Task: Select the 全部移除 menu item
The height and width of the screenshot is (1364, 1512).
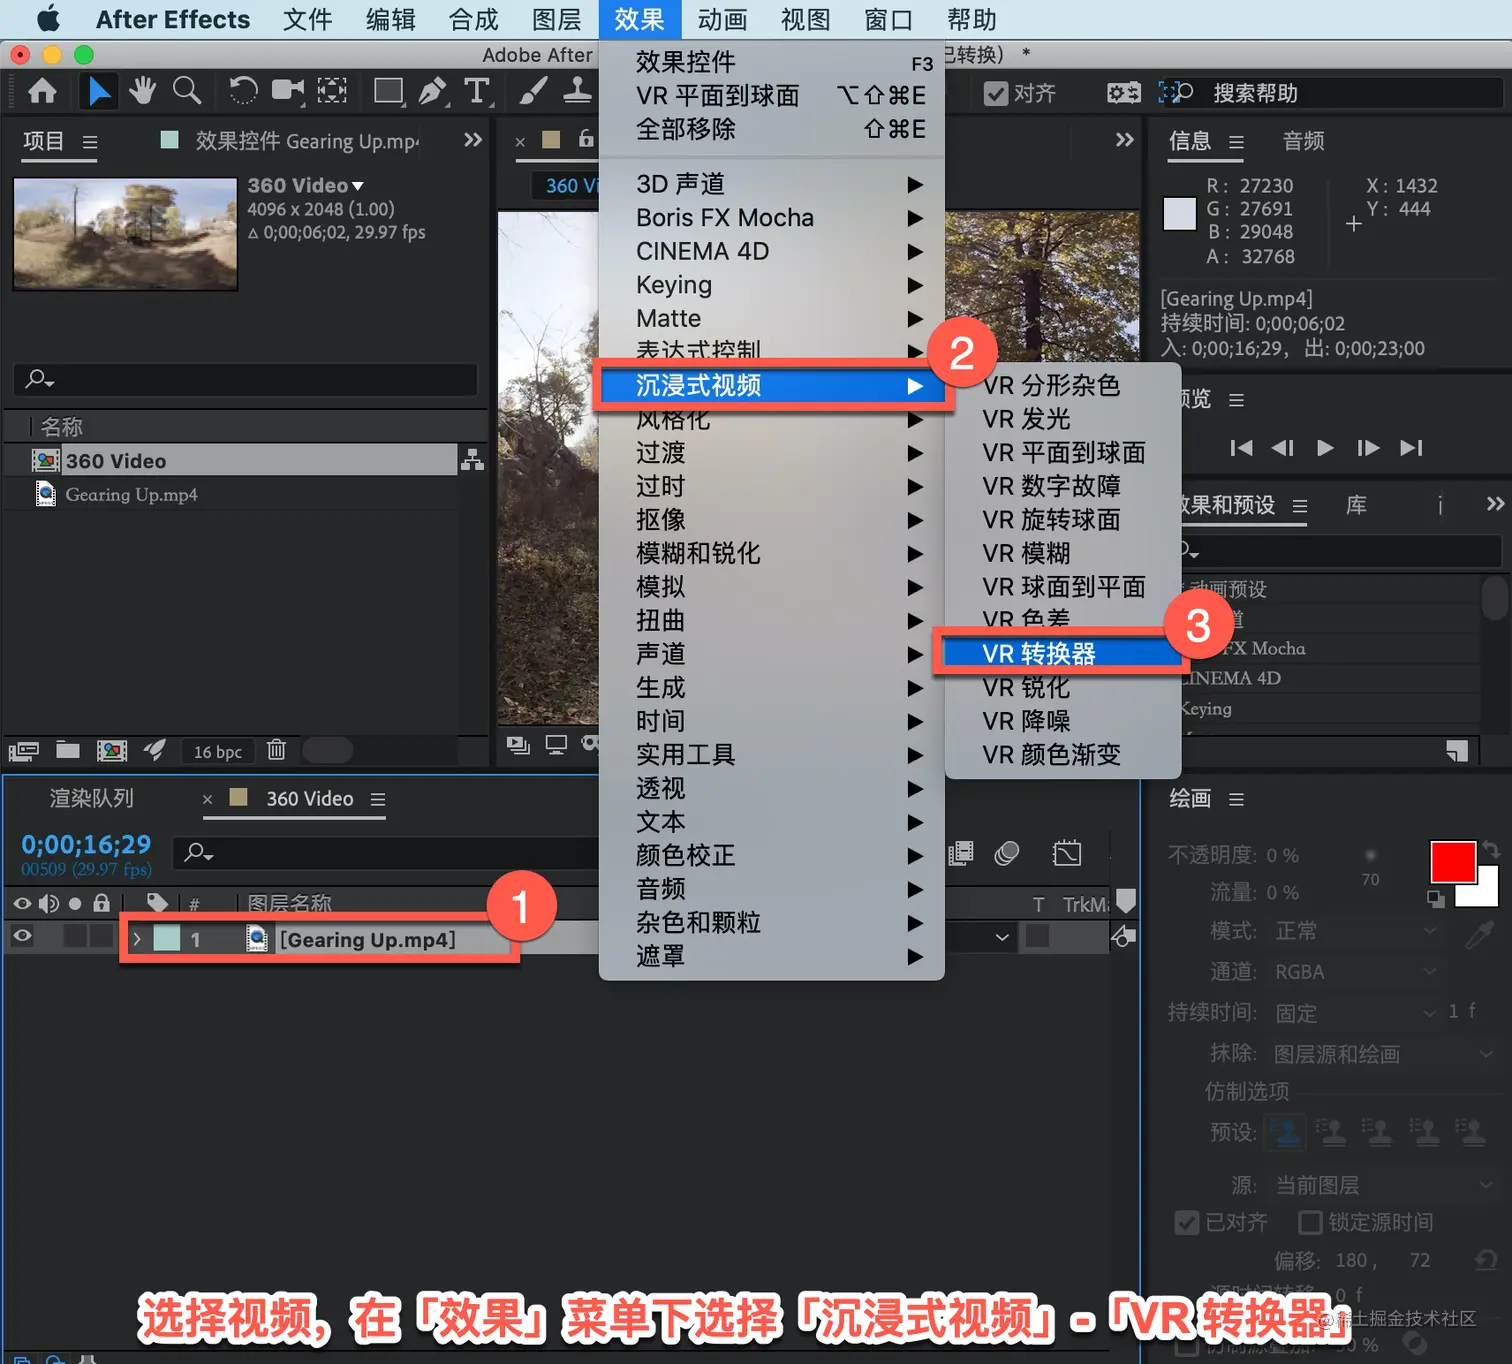Action: coord(772,128)
